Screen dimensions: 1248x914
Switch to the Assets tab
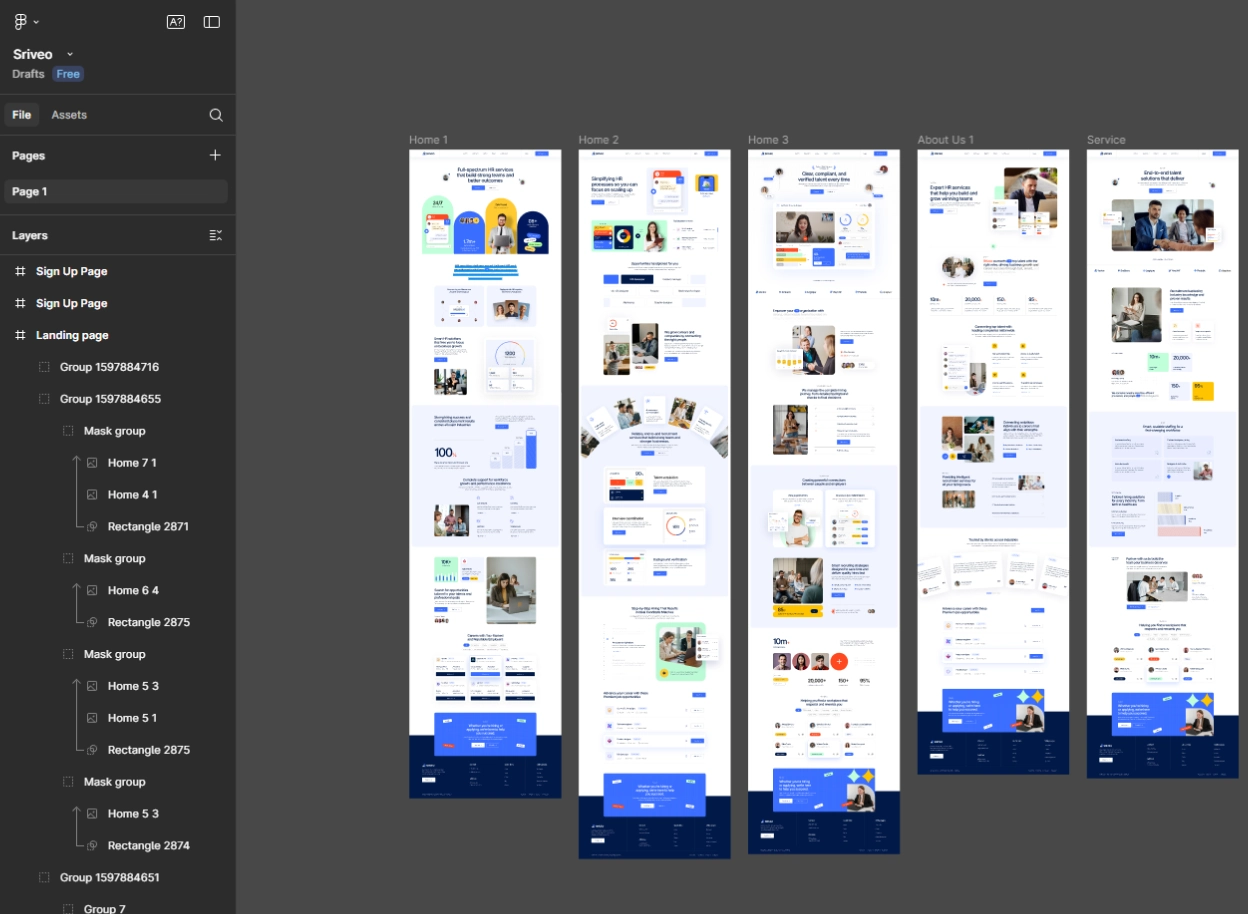pos(69,114)
